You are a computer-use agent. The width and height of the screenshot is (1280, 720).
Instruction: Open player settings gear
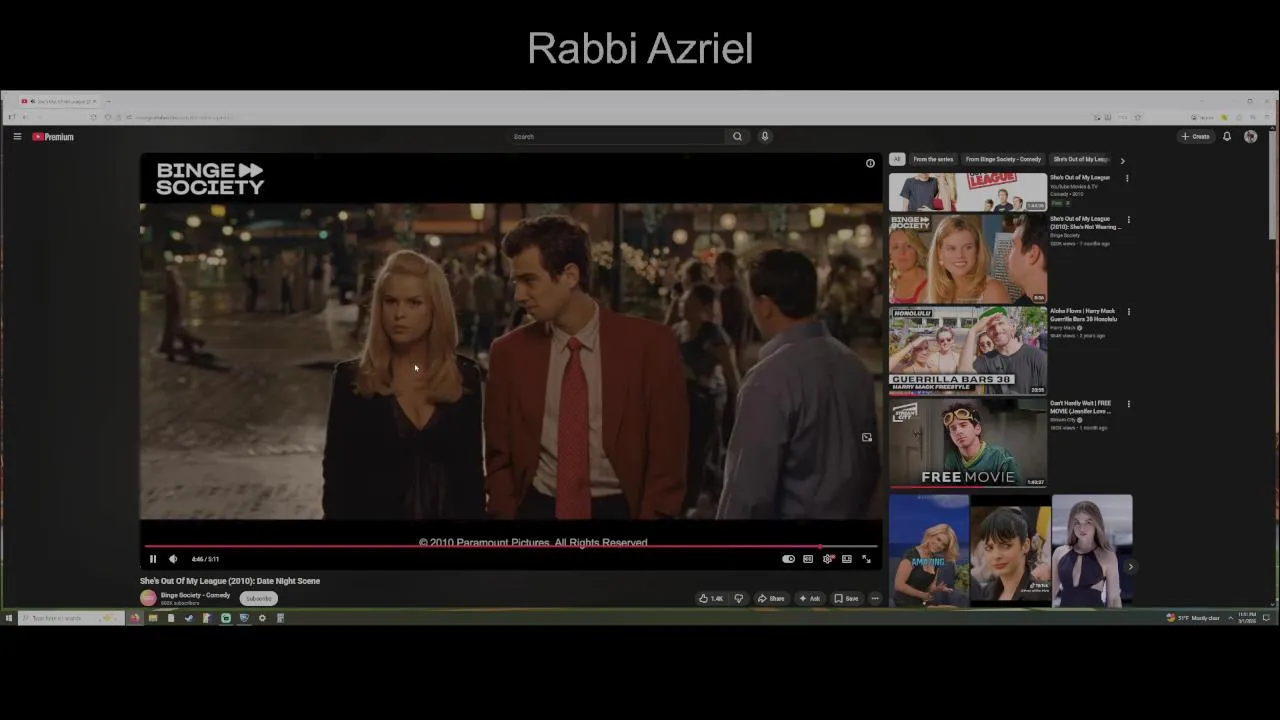827,559
